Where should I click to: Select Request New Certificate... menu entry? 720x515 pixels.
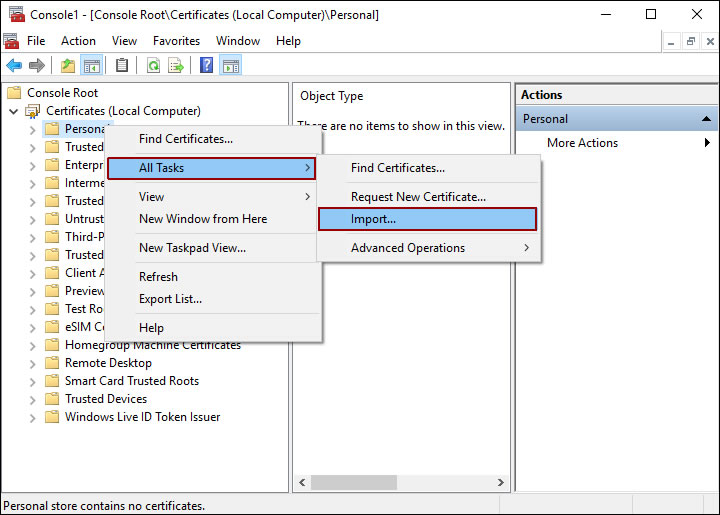[418, 197]
